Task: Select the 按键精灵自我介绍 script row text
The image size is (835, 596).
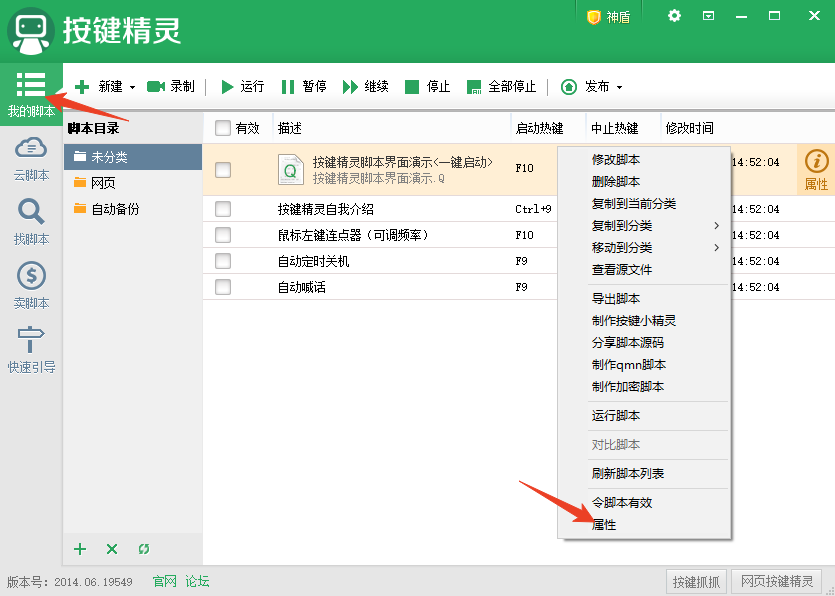Action: pyautogui.click(x=325, y=209)
